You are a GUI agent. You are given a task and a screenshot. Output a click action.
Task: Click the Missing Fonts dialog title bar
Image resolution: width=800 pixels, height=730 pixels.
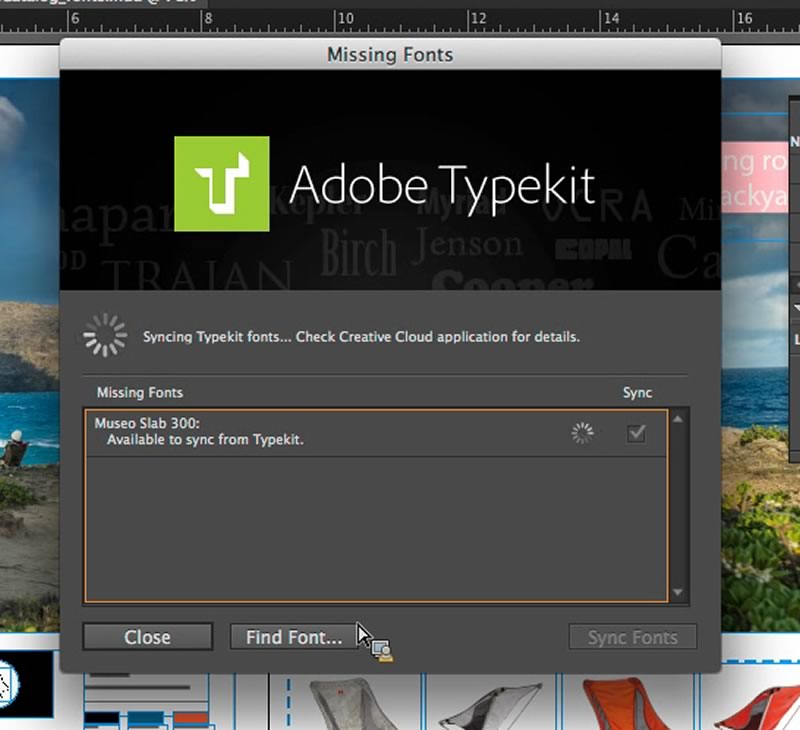[390, 54]
